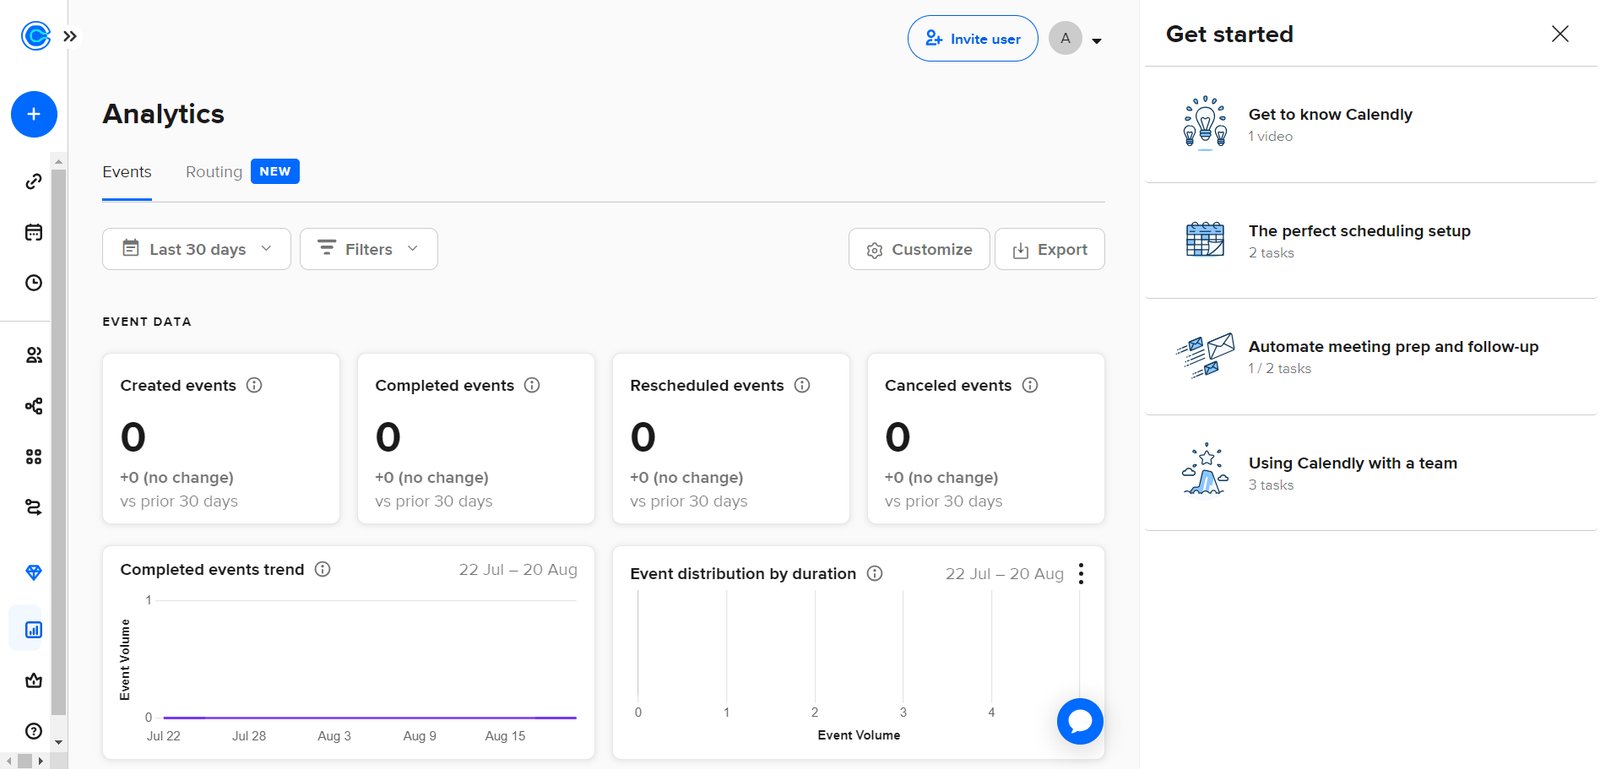1600x769 pixels.
Task: Open Integrations grid icon in sidebar
Action: pyautogui.click(x=34, y=457)
